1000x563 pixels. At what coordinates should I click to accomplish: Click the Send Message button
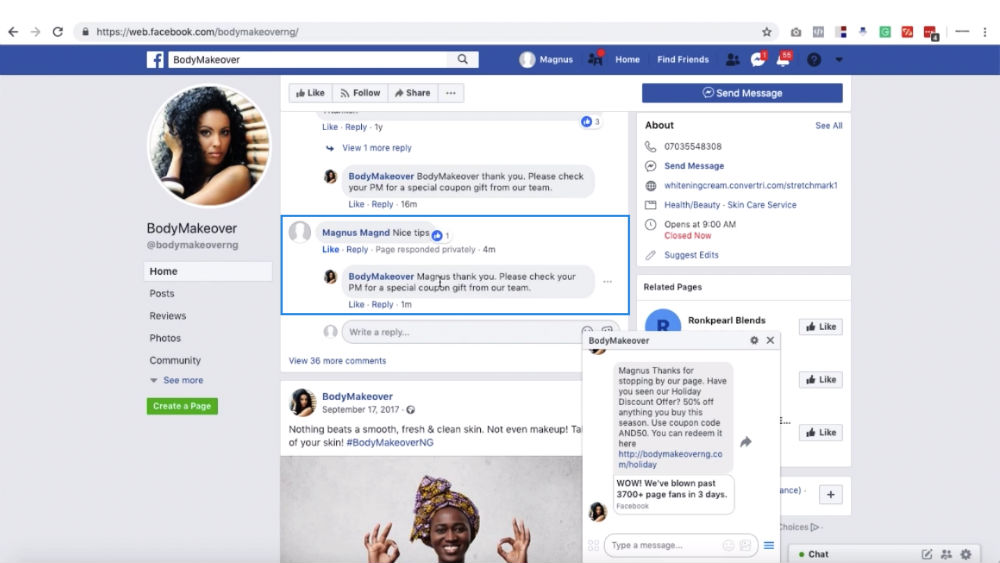point(742,93)
